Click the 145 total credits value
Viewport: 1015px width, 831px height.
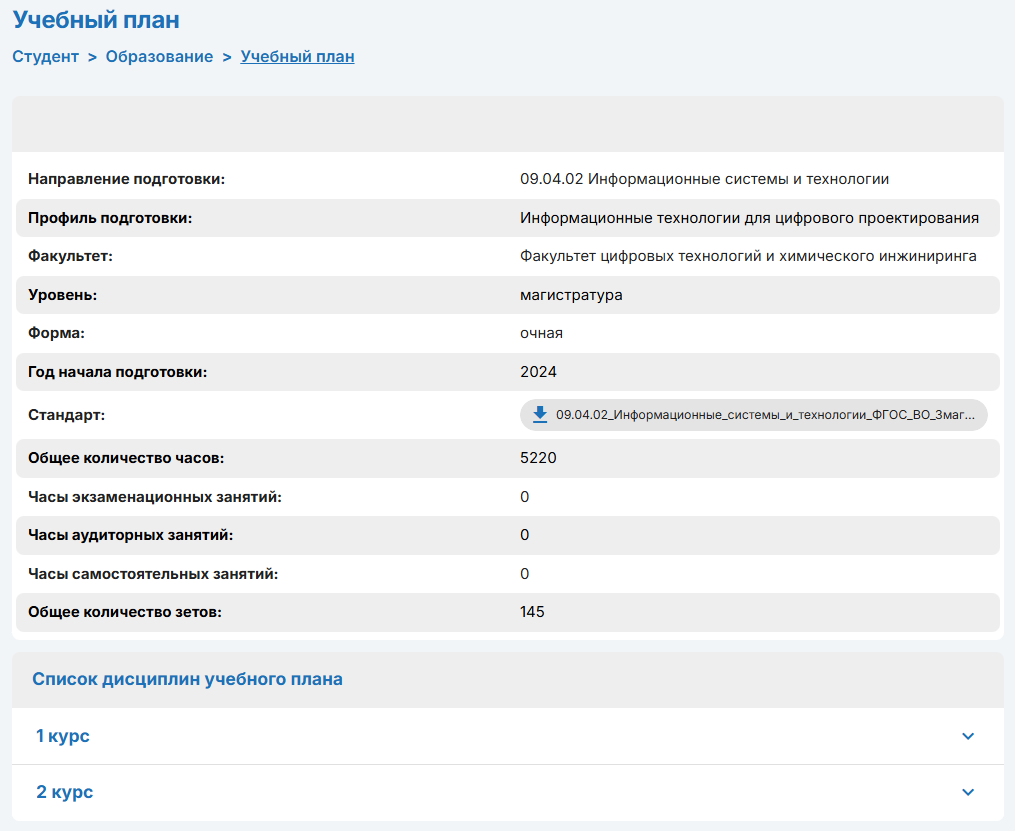(x=532, y=612)
